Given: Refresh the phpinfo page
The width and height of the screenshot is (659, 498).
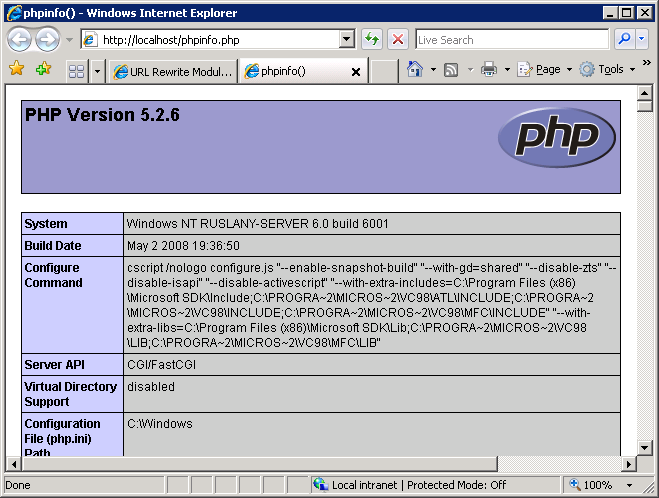Looking at the screenshot, I should coord(372,40).
